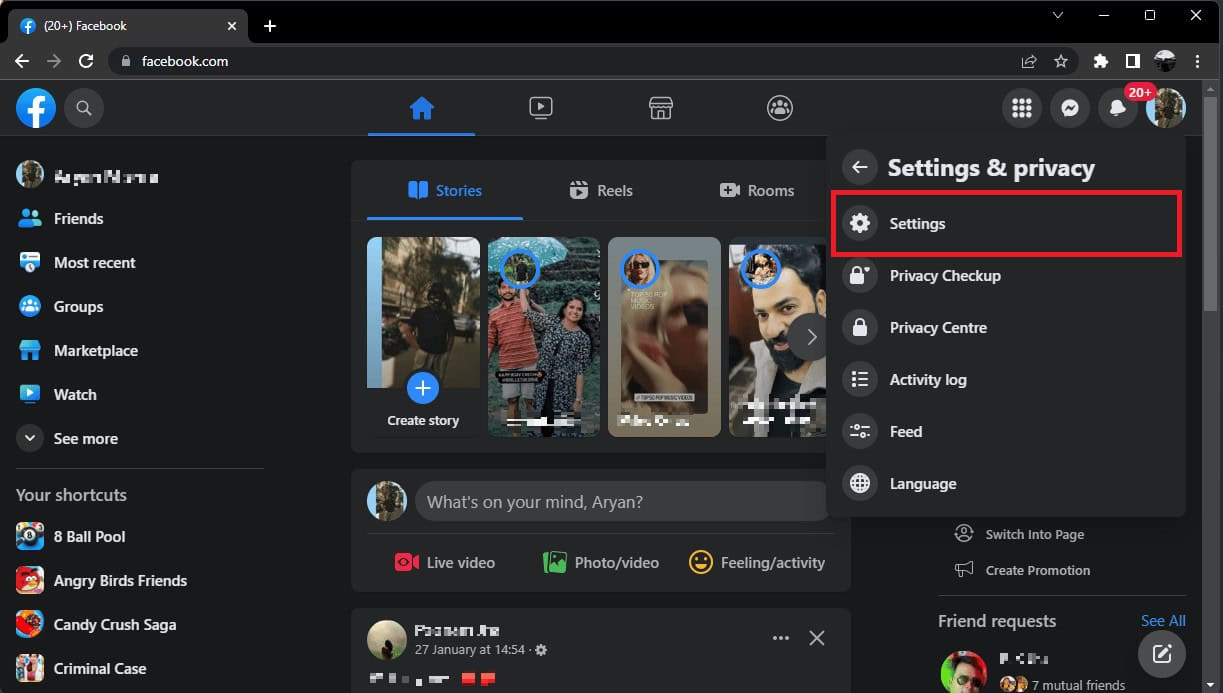
Task: Open Language menu entry
Action: (x=1007, y=484)
